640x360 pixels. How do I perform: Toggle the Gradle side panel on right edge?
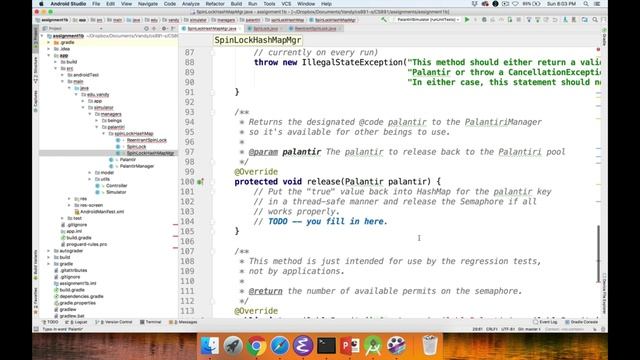[x=604, y=37]
